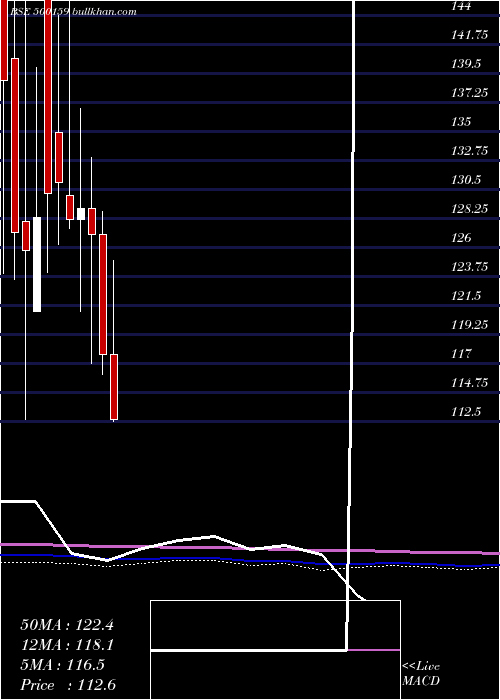Click the 130.5 axis value

click(466, 180)
